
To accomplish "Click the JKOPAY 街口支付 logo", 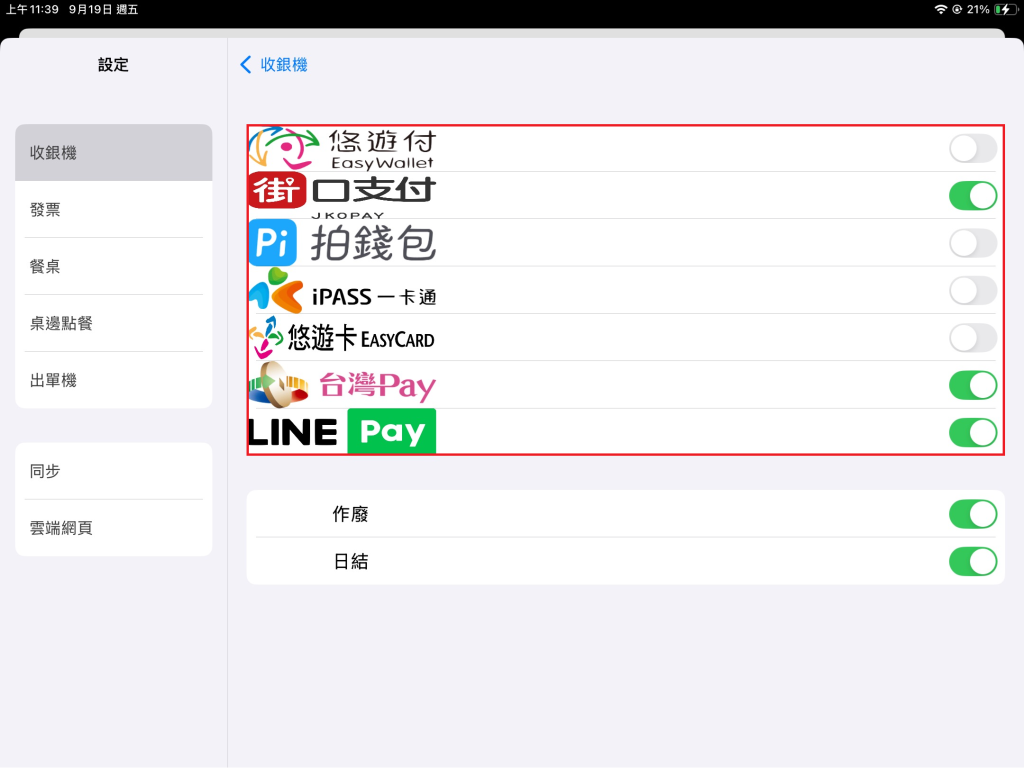I will click(342, 196).
